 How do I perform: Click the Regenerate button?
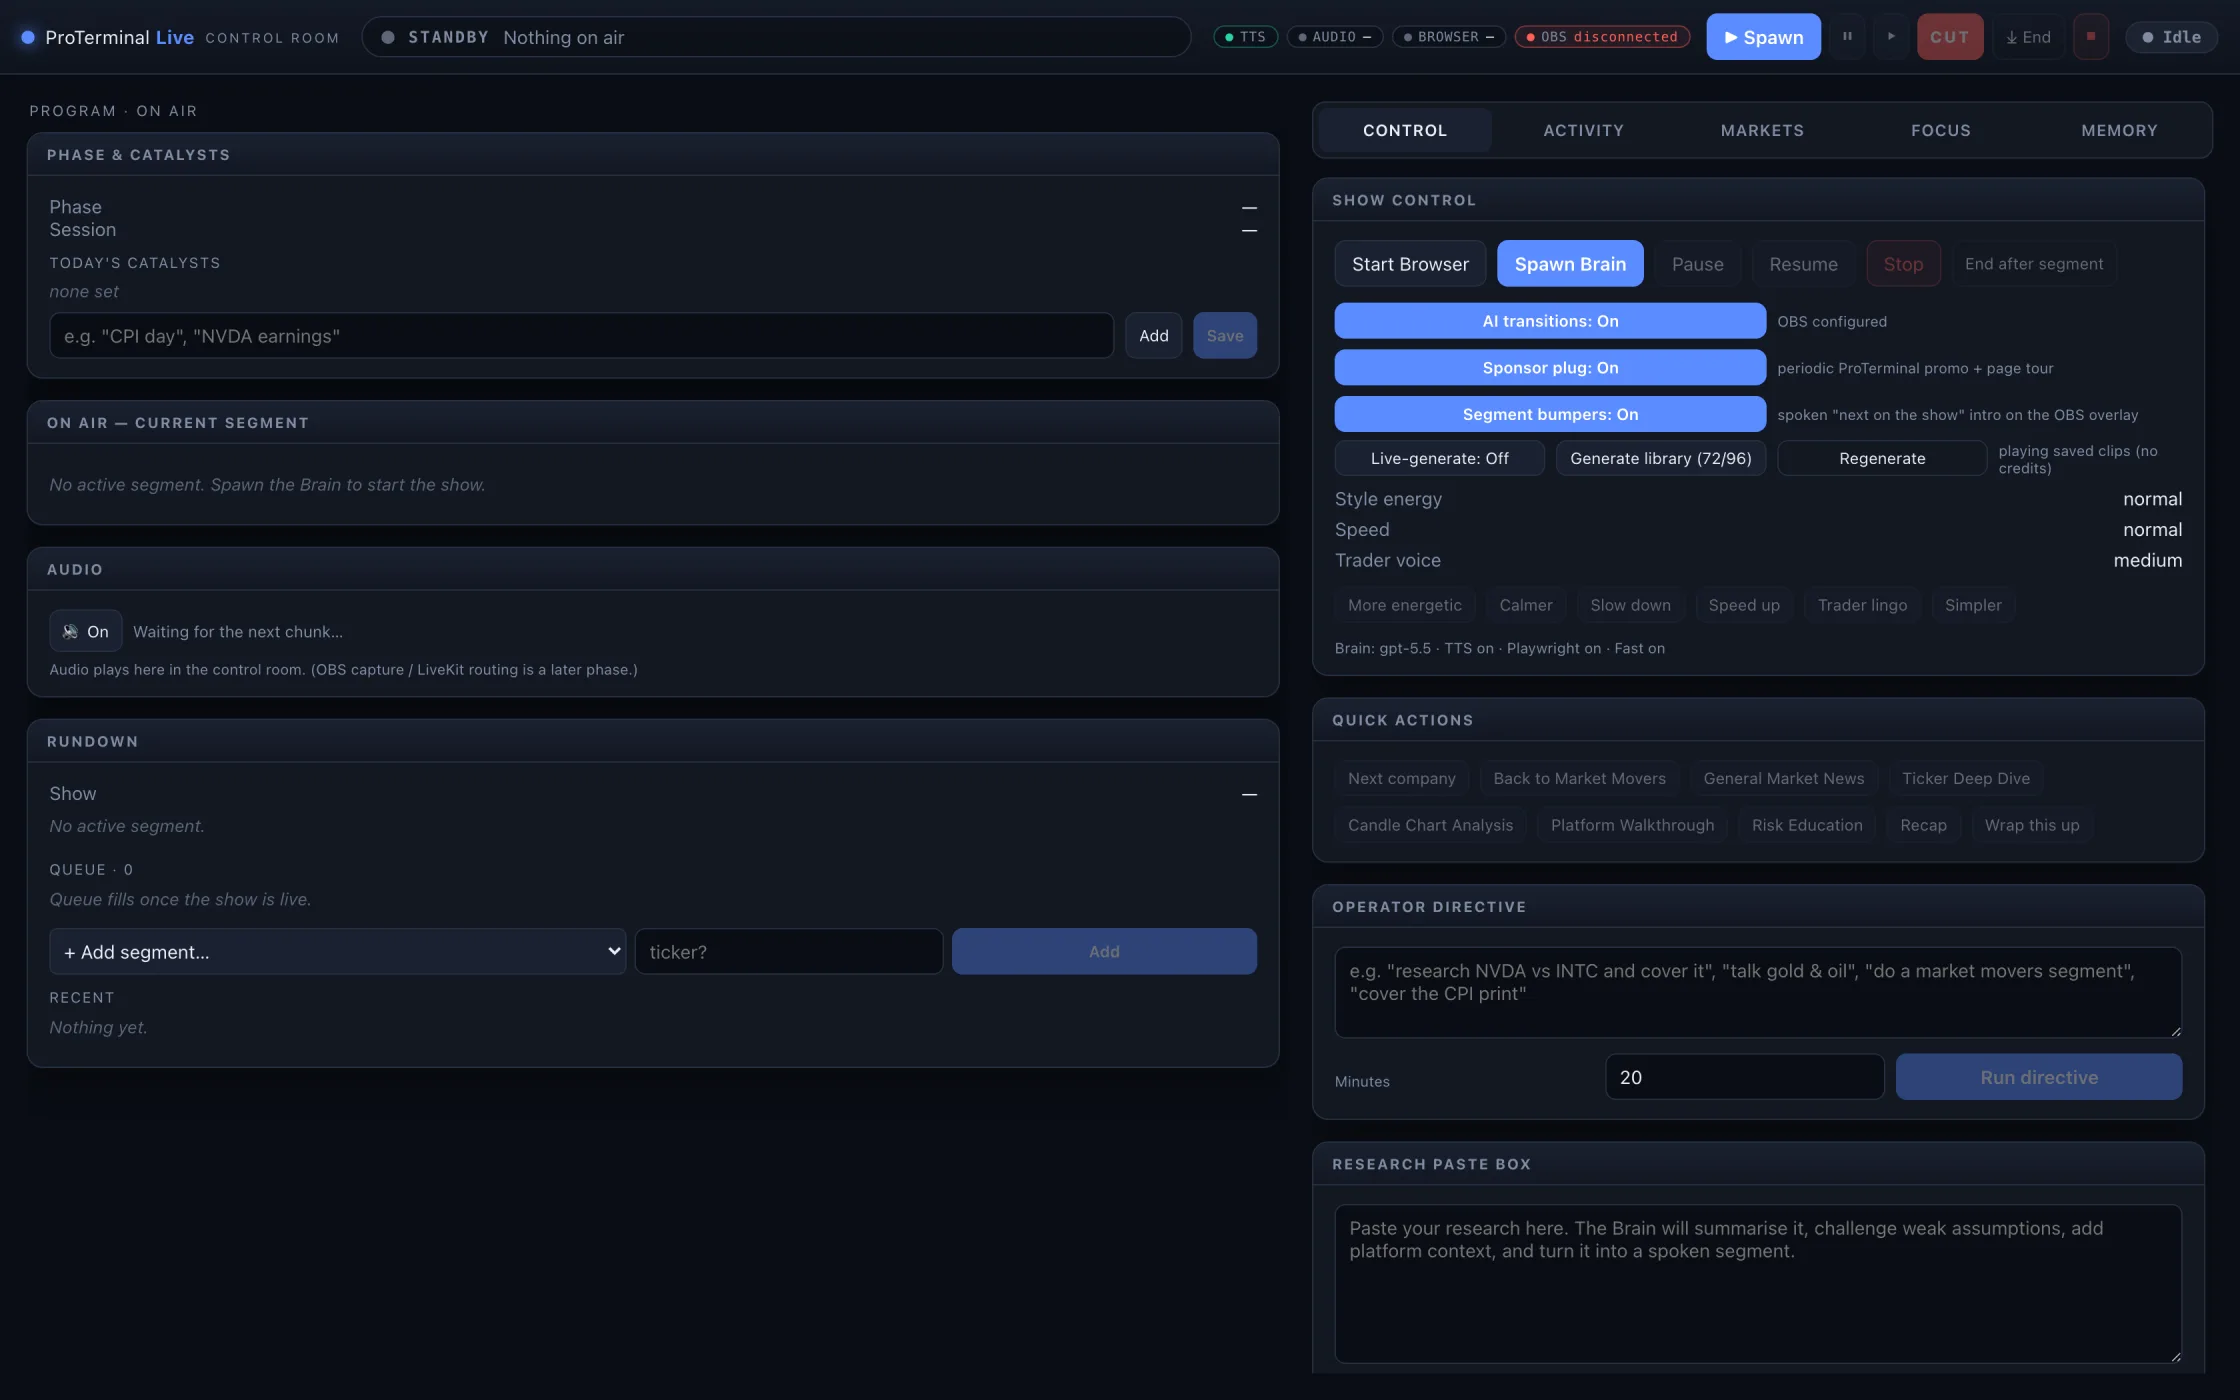click(1882, 458)
